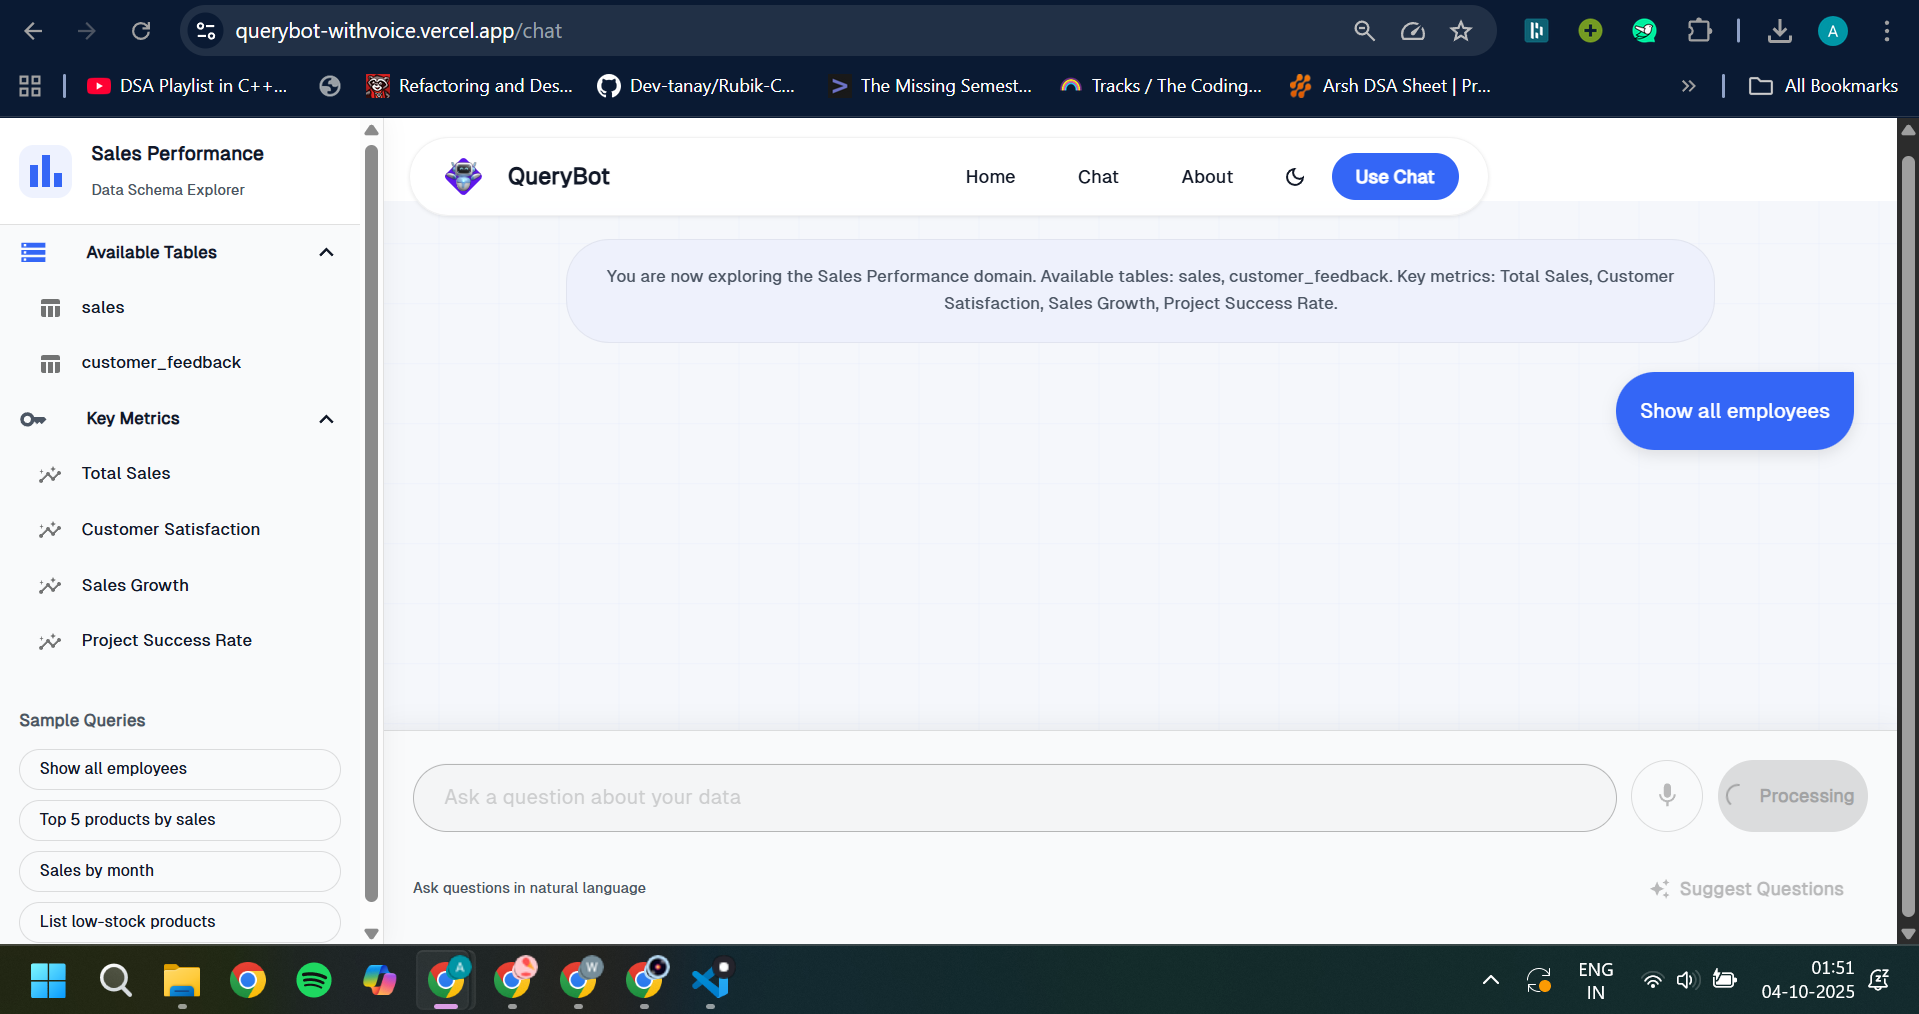Open the Refactoring and Design bookmark
1919x1014 pixels.
470,86
